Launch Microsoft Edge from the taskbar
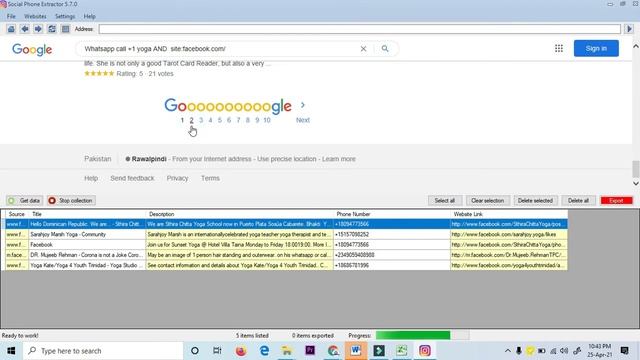Viewport: 640px width, 360px height. (x=264, y=351)
